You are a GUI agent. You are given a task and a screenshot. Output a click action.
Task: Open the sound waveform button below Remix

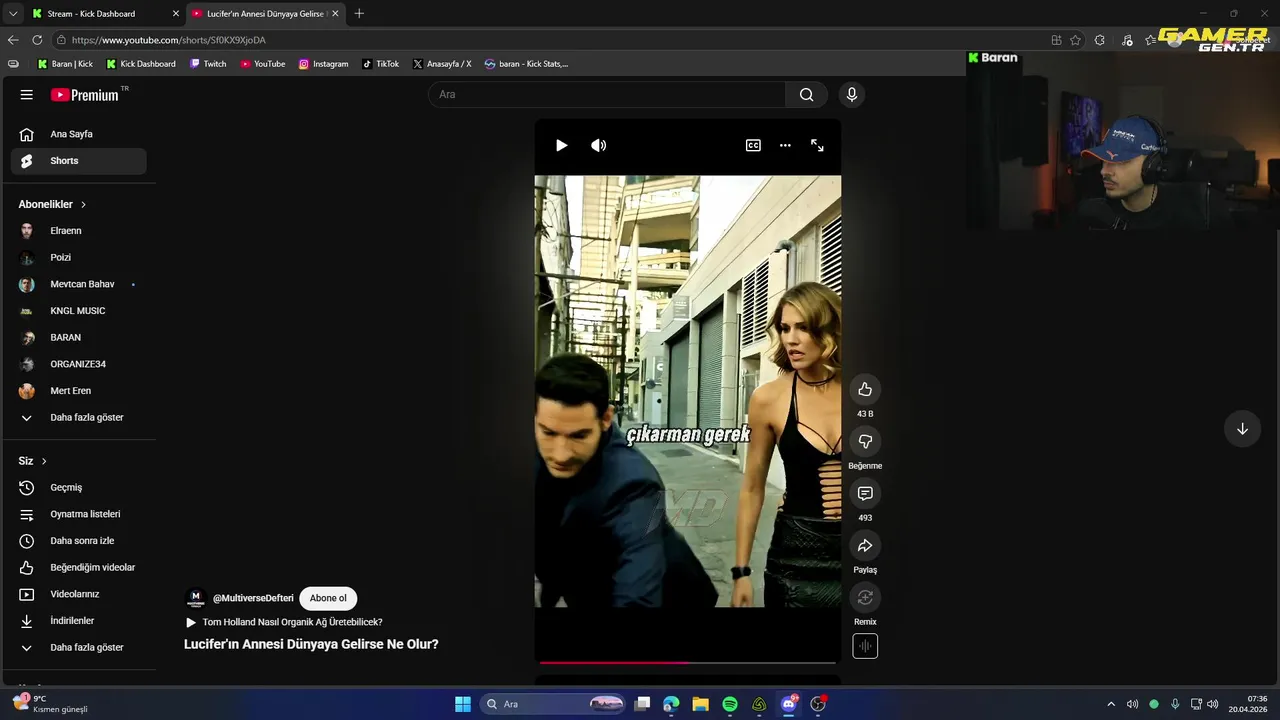[865, 646]
